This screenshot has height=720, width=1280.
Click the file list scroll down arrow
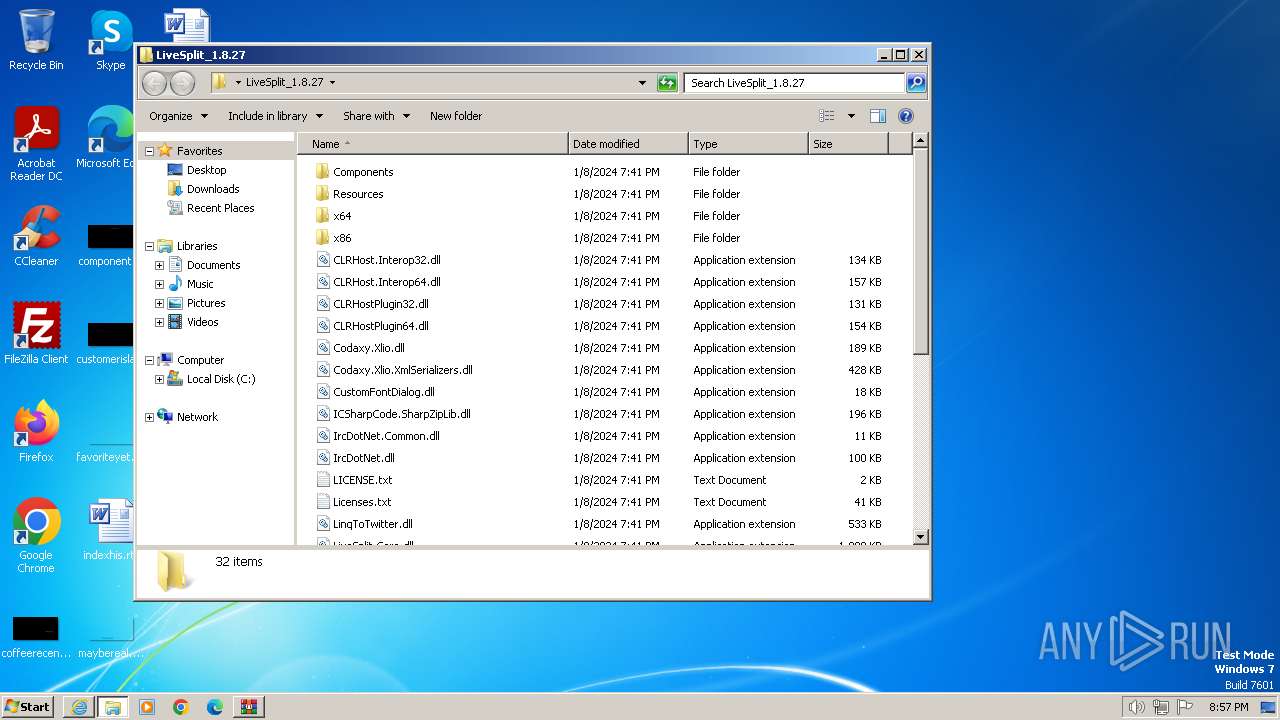[x=921, y=537]
